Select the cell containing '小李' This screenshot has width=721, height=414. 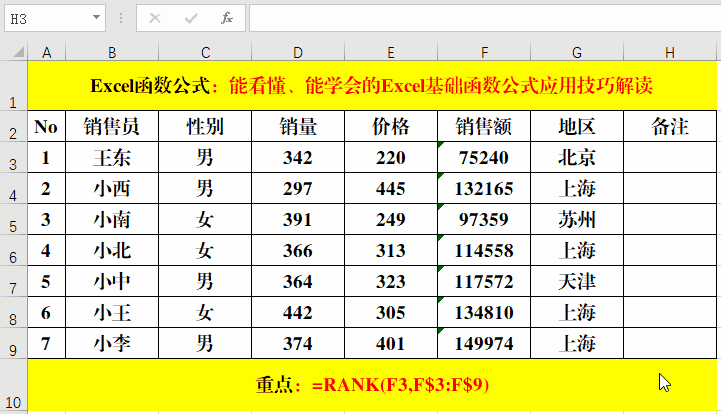(112, 343)
